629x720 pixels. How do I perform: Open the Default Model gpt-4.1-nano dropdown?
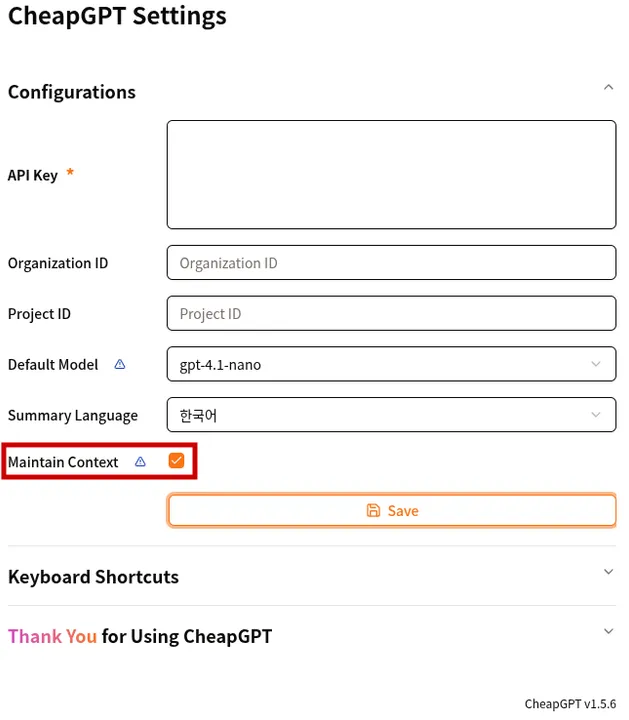pyautogui.click(x=391, y=365)
